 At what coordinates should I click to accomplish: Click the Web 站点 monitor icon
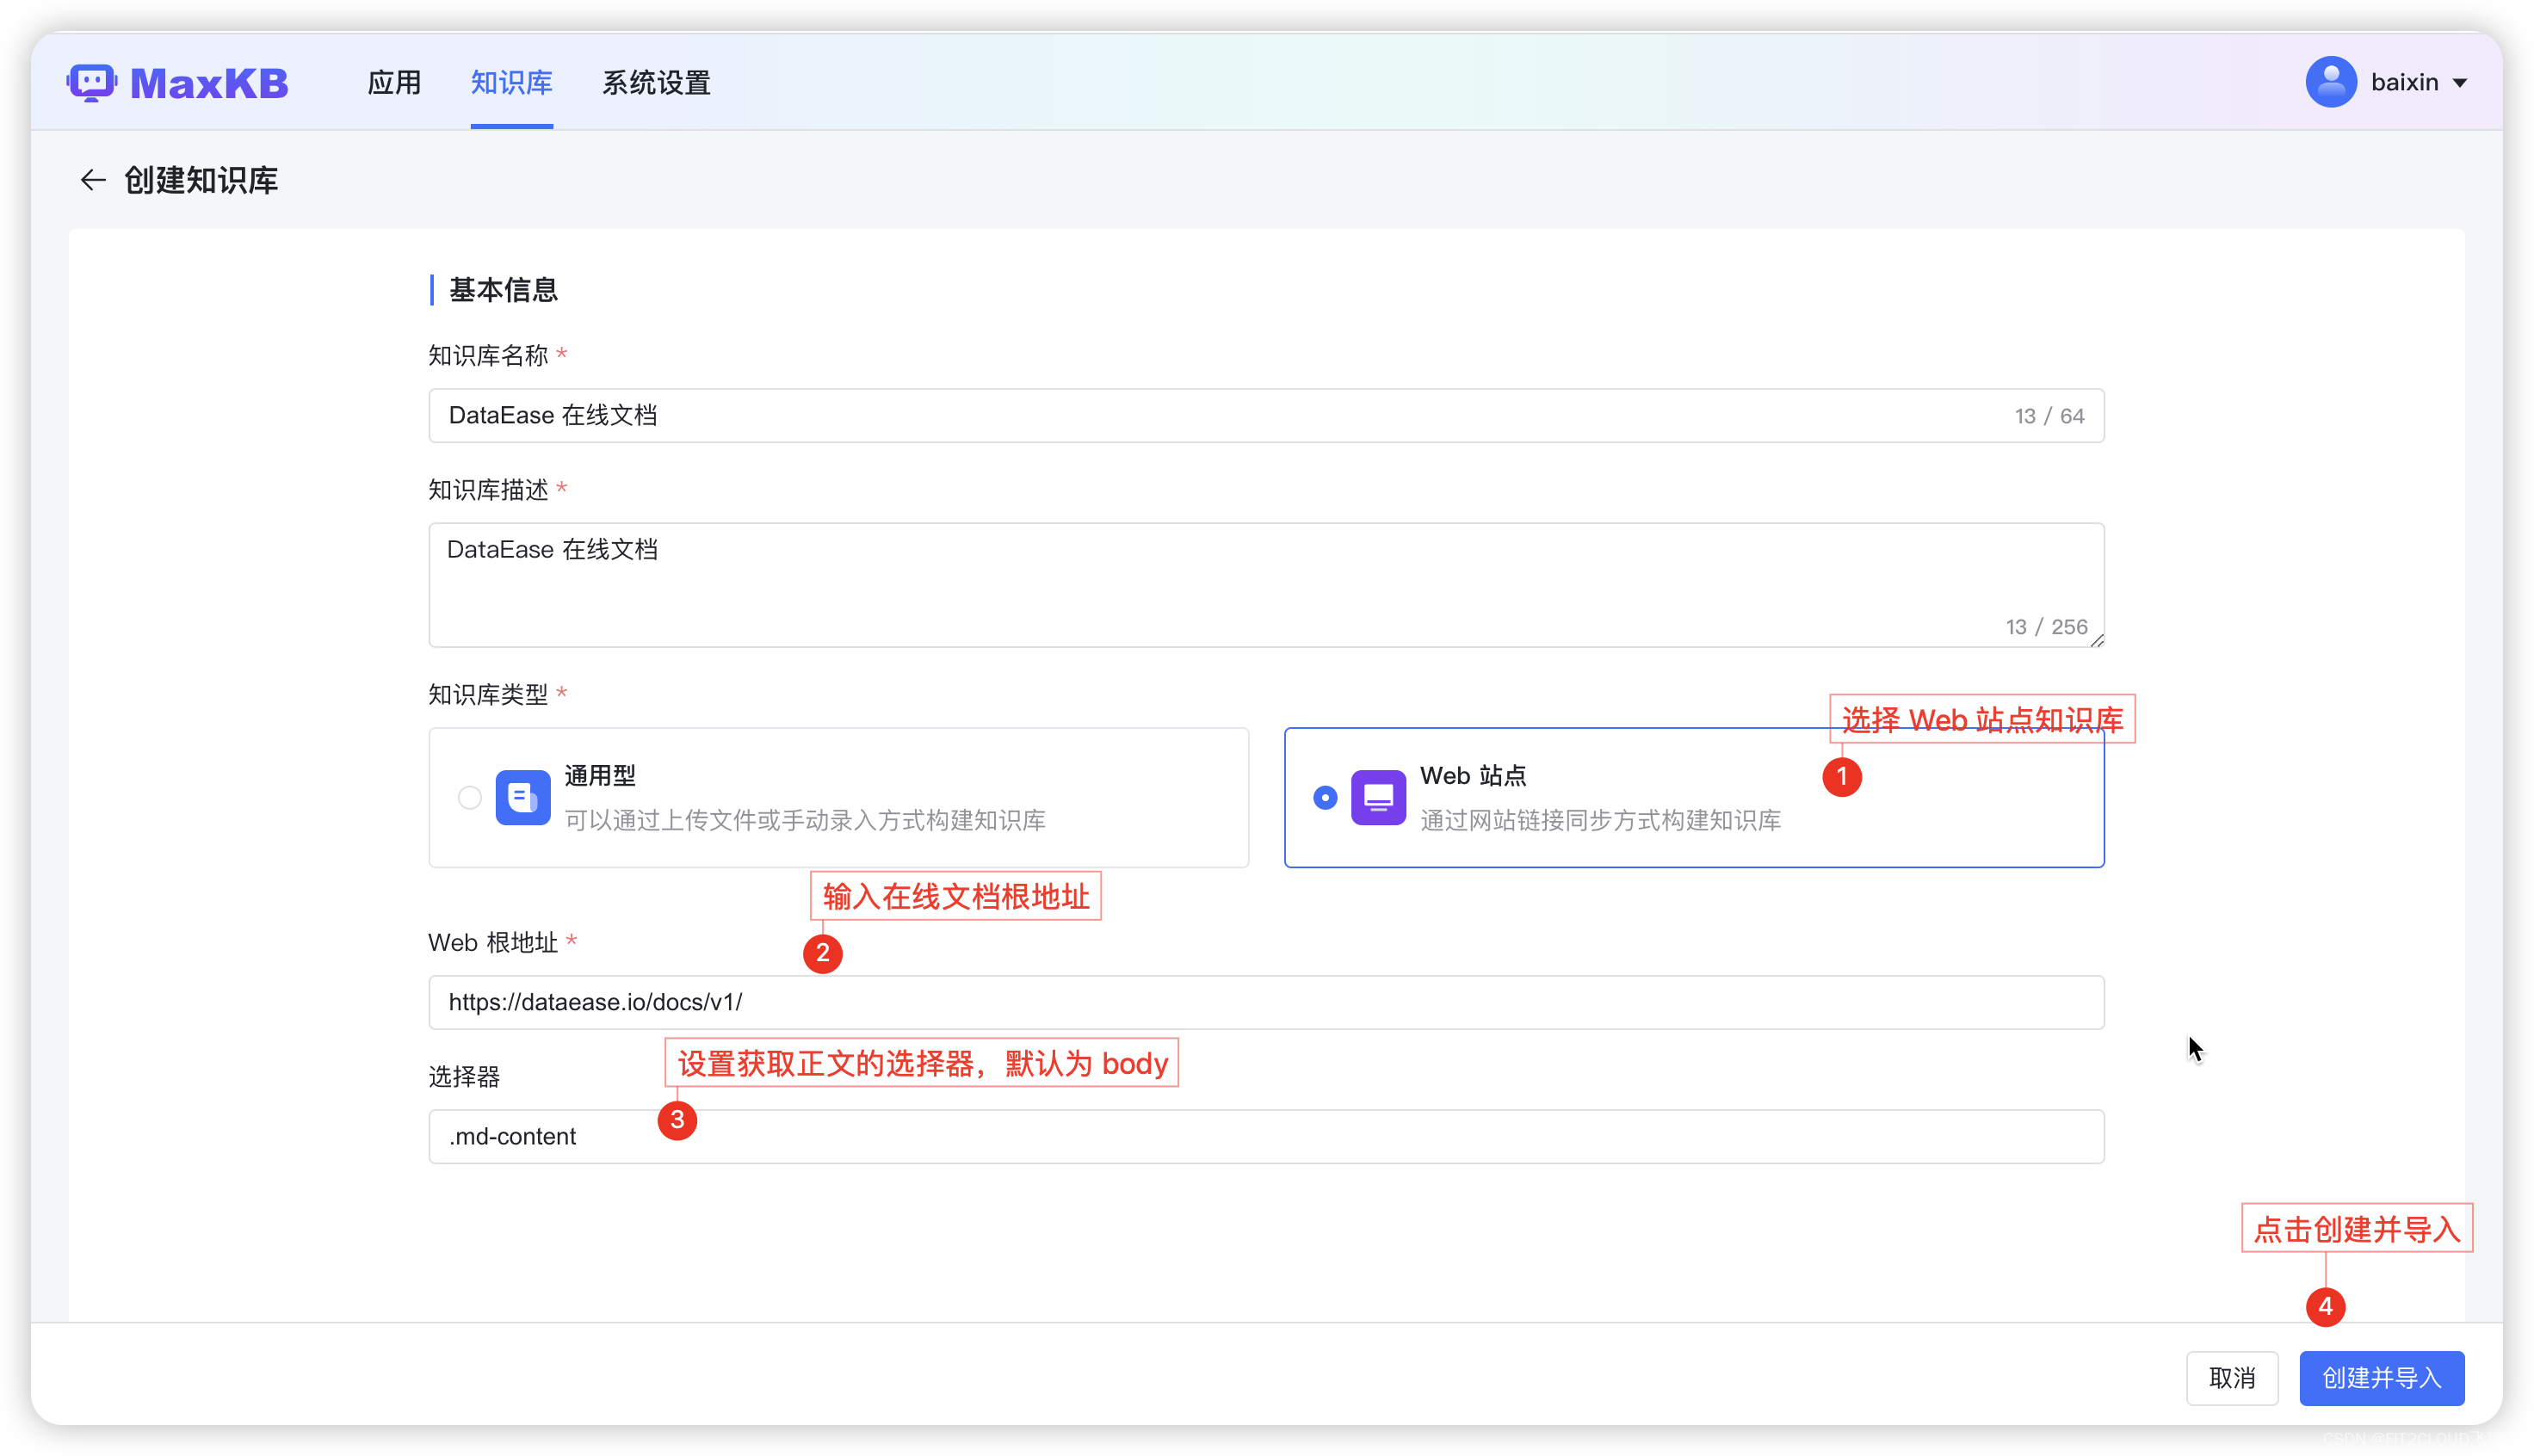pos(1378,797)
